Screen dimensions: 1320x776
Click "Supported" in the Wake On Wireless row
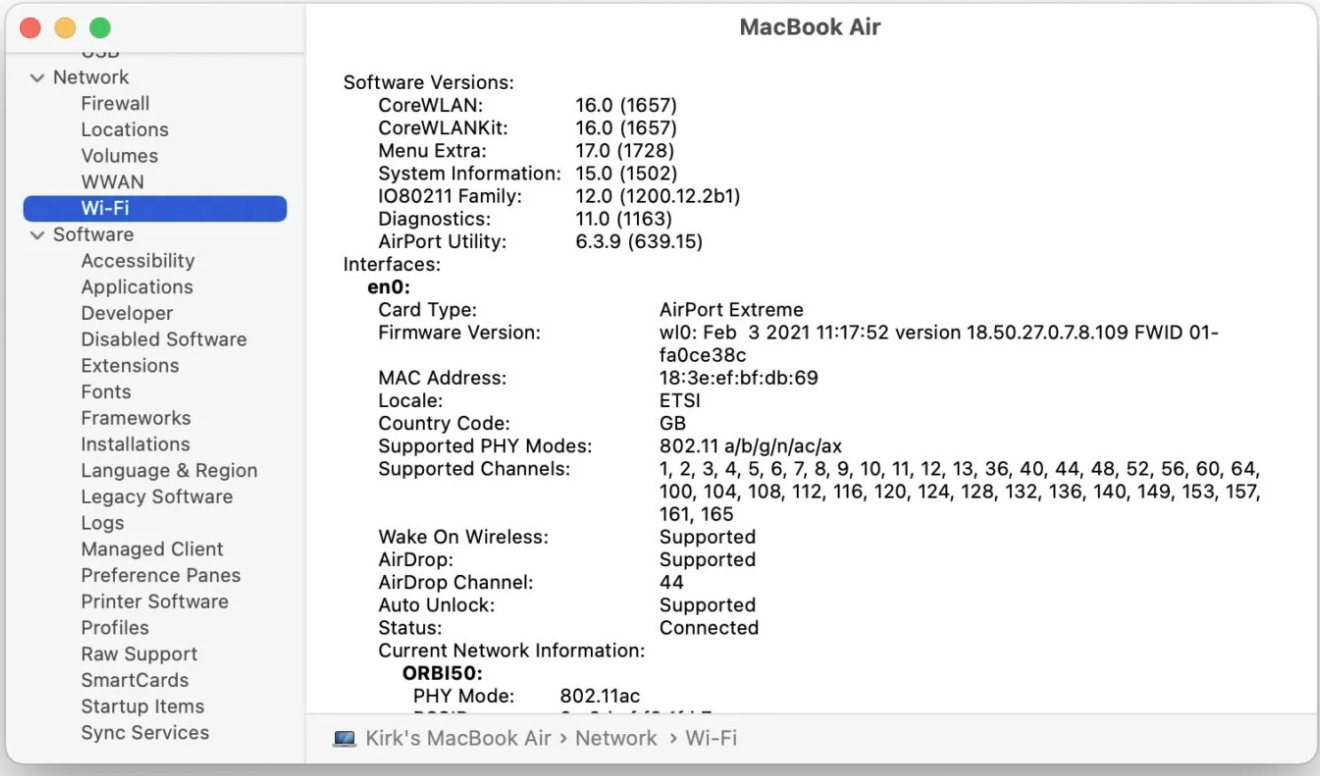(x=707, y=537)
